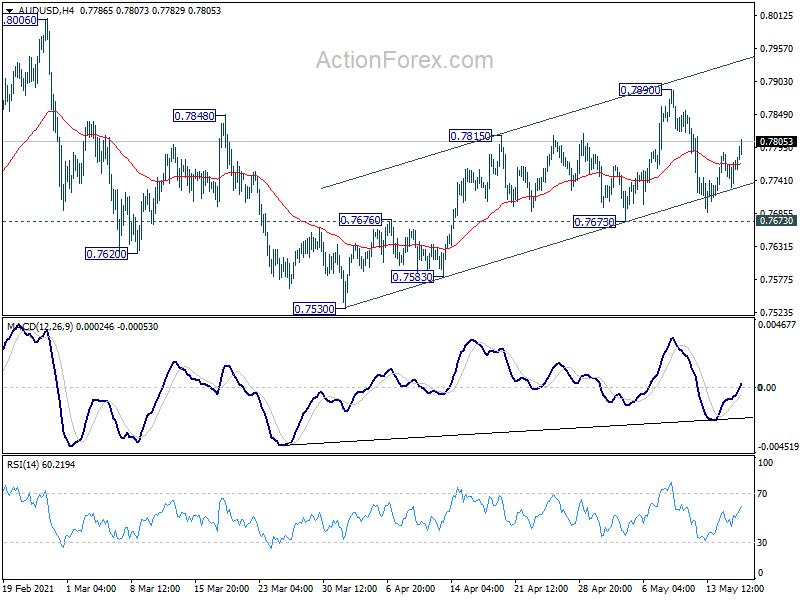Image resolution: width=800 pixels, height=600 pixels.
Task: Select the 0.75830 price label
Action: click(x=412, y=277)
